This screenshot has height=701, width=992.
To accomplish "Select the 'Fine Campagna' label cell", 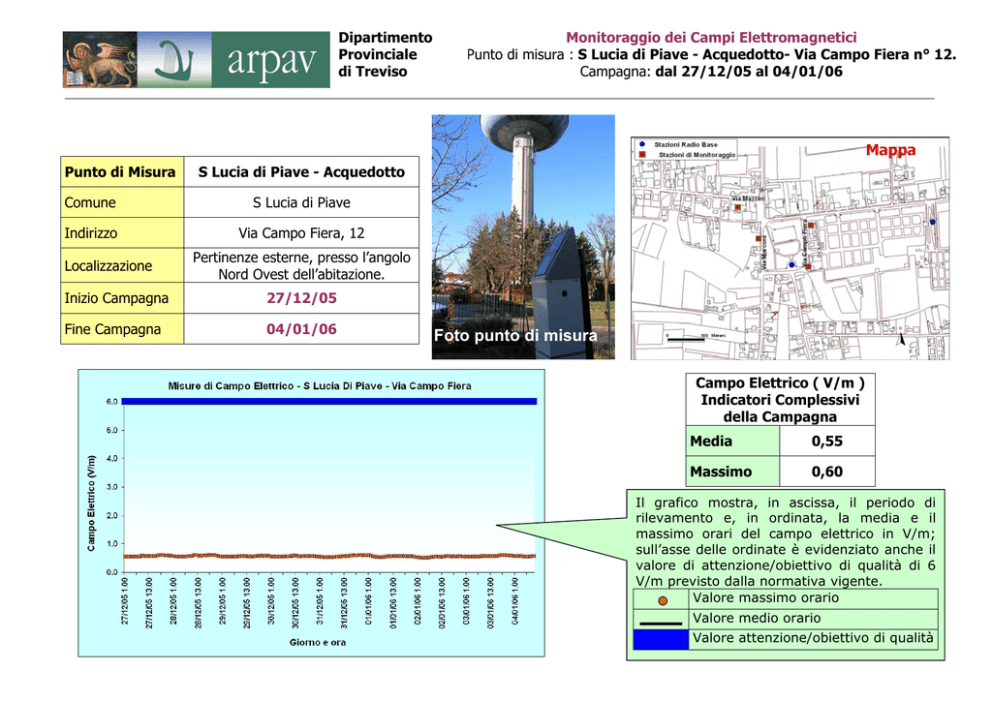I will [x=122, y=329].
